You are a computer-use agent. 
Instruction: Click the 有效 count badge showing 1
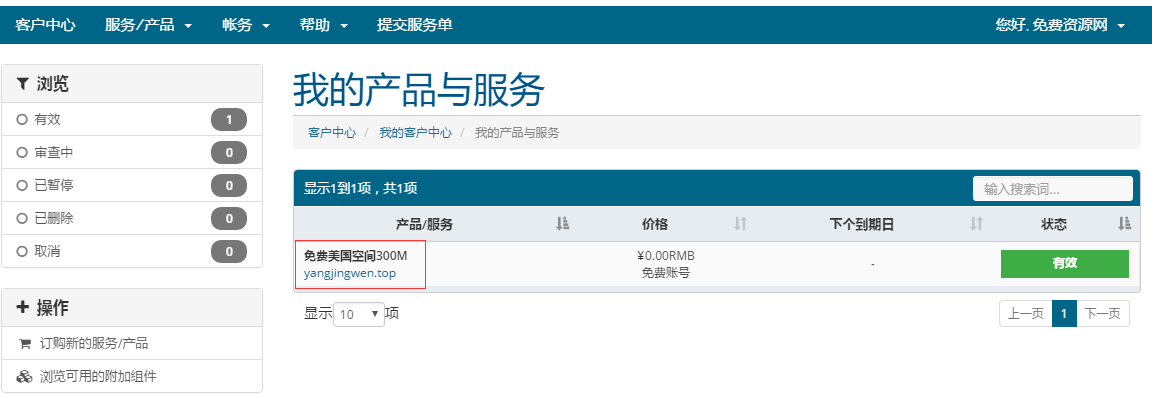(x=229, y=120)
